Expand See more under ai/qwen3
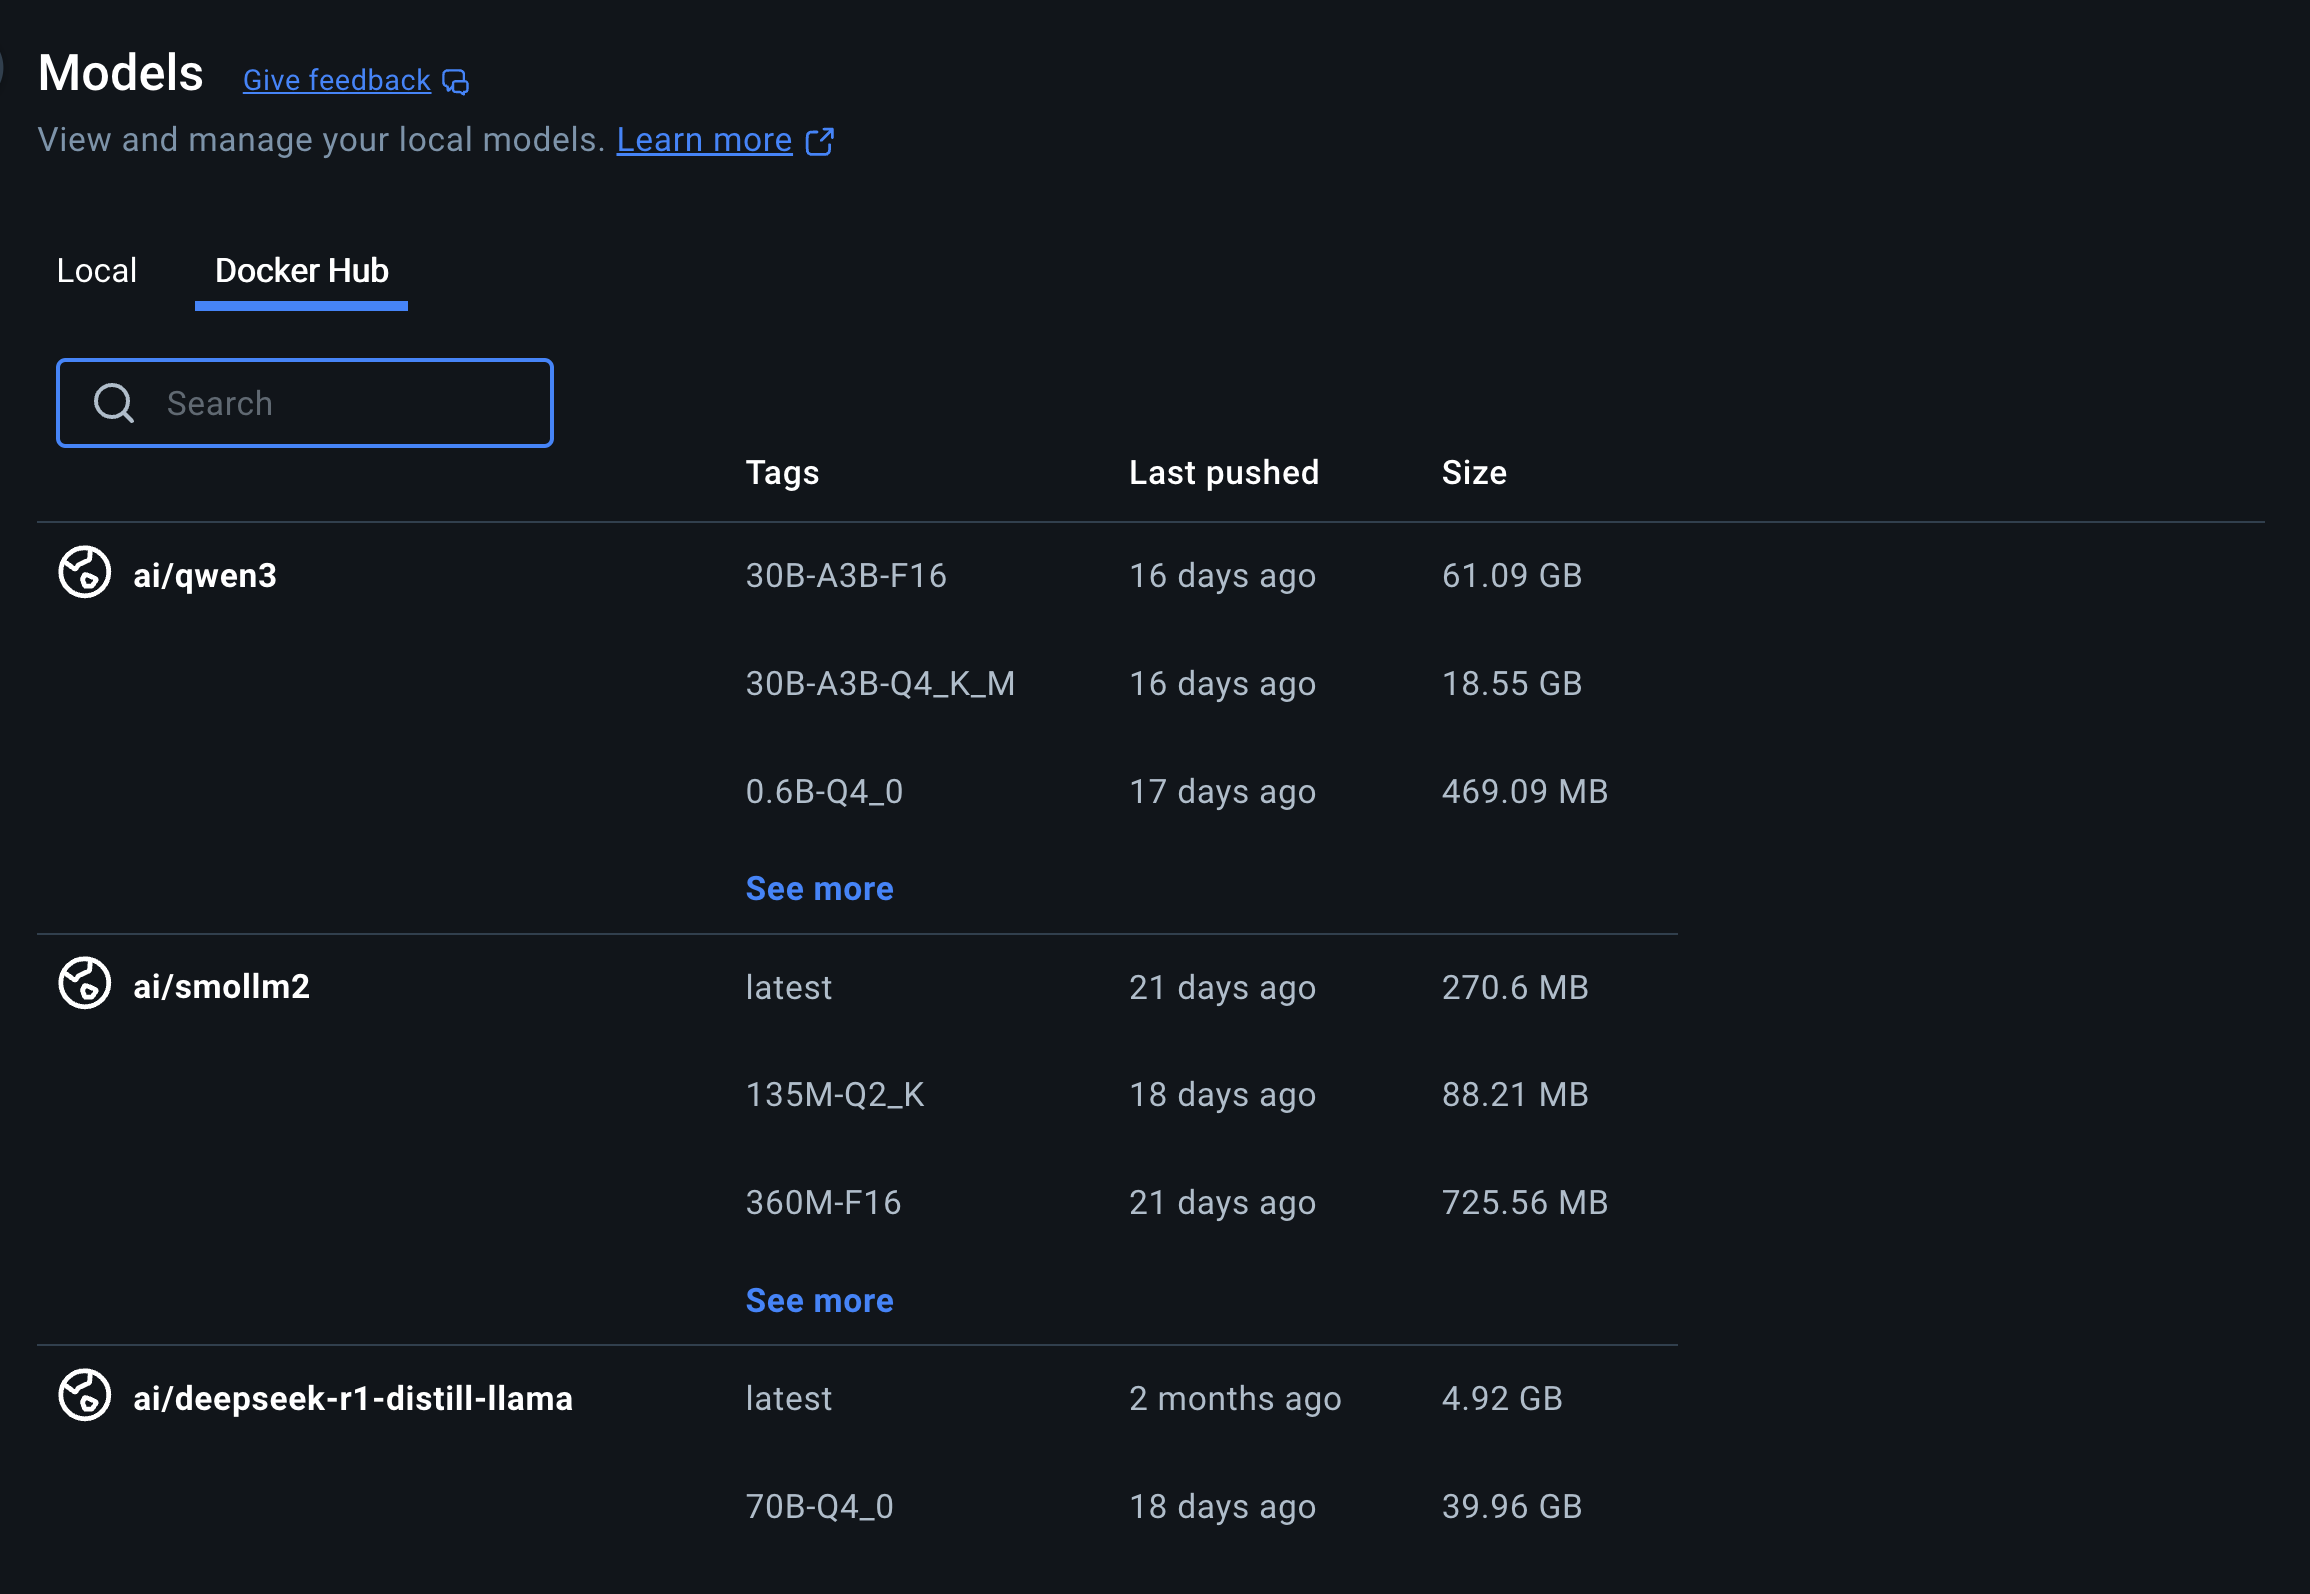 tap(819, 889)
